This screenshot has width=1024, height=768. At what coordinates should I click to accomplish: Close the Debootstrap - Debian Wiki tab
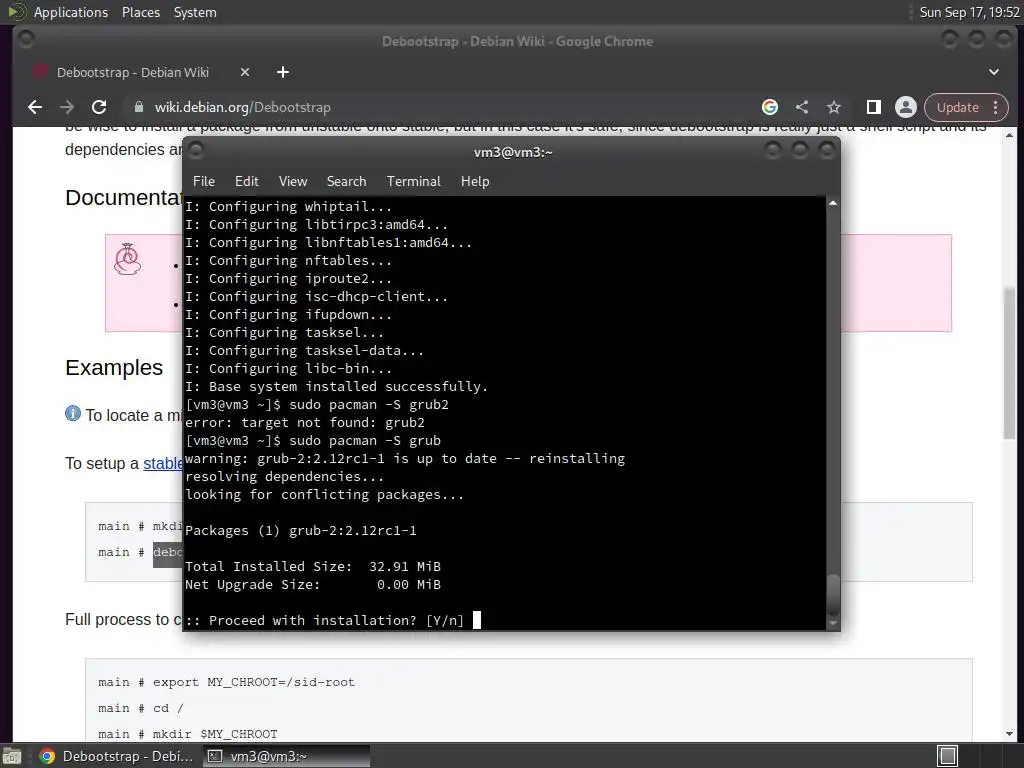[x=245, y=72]
